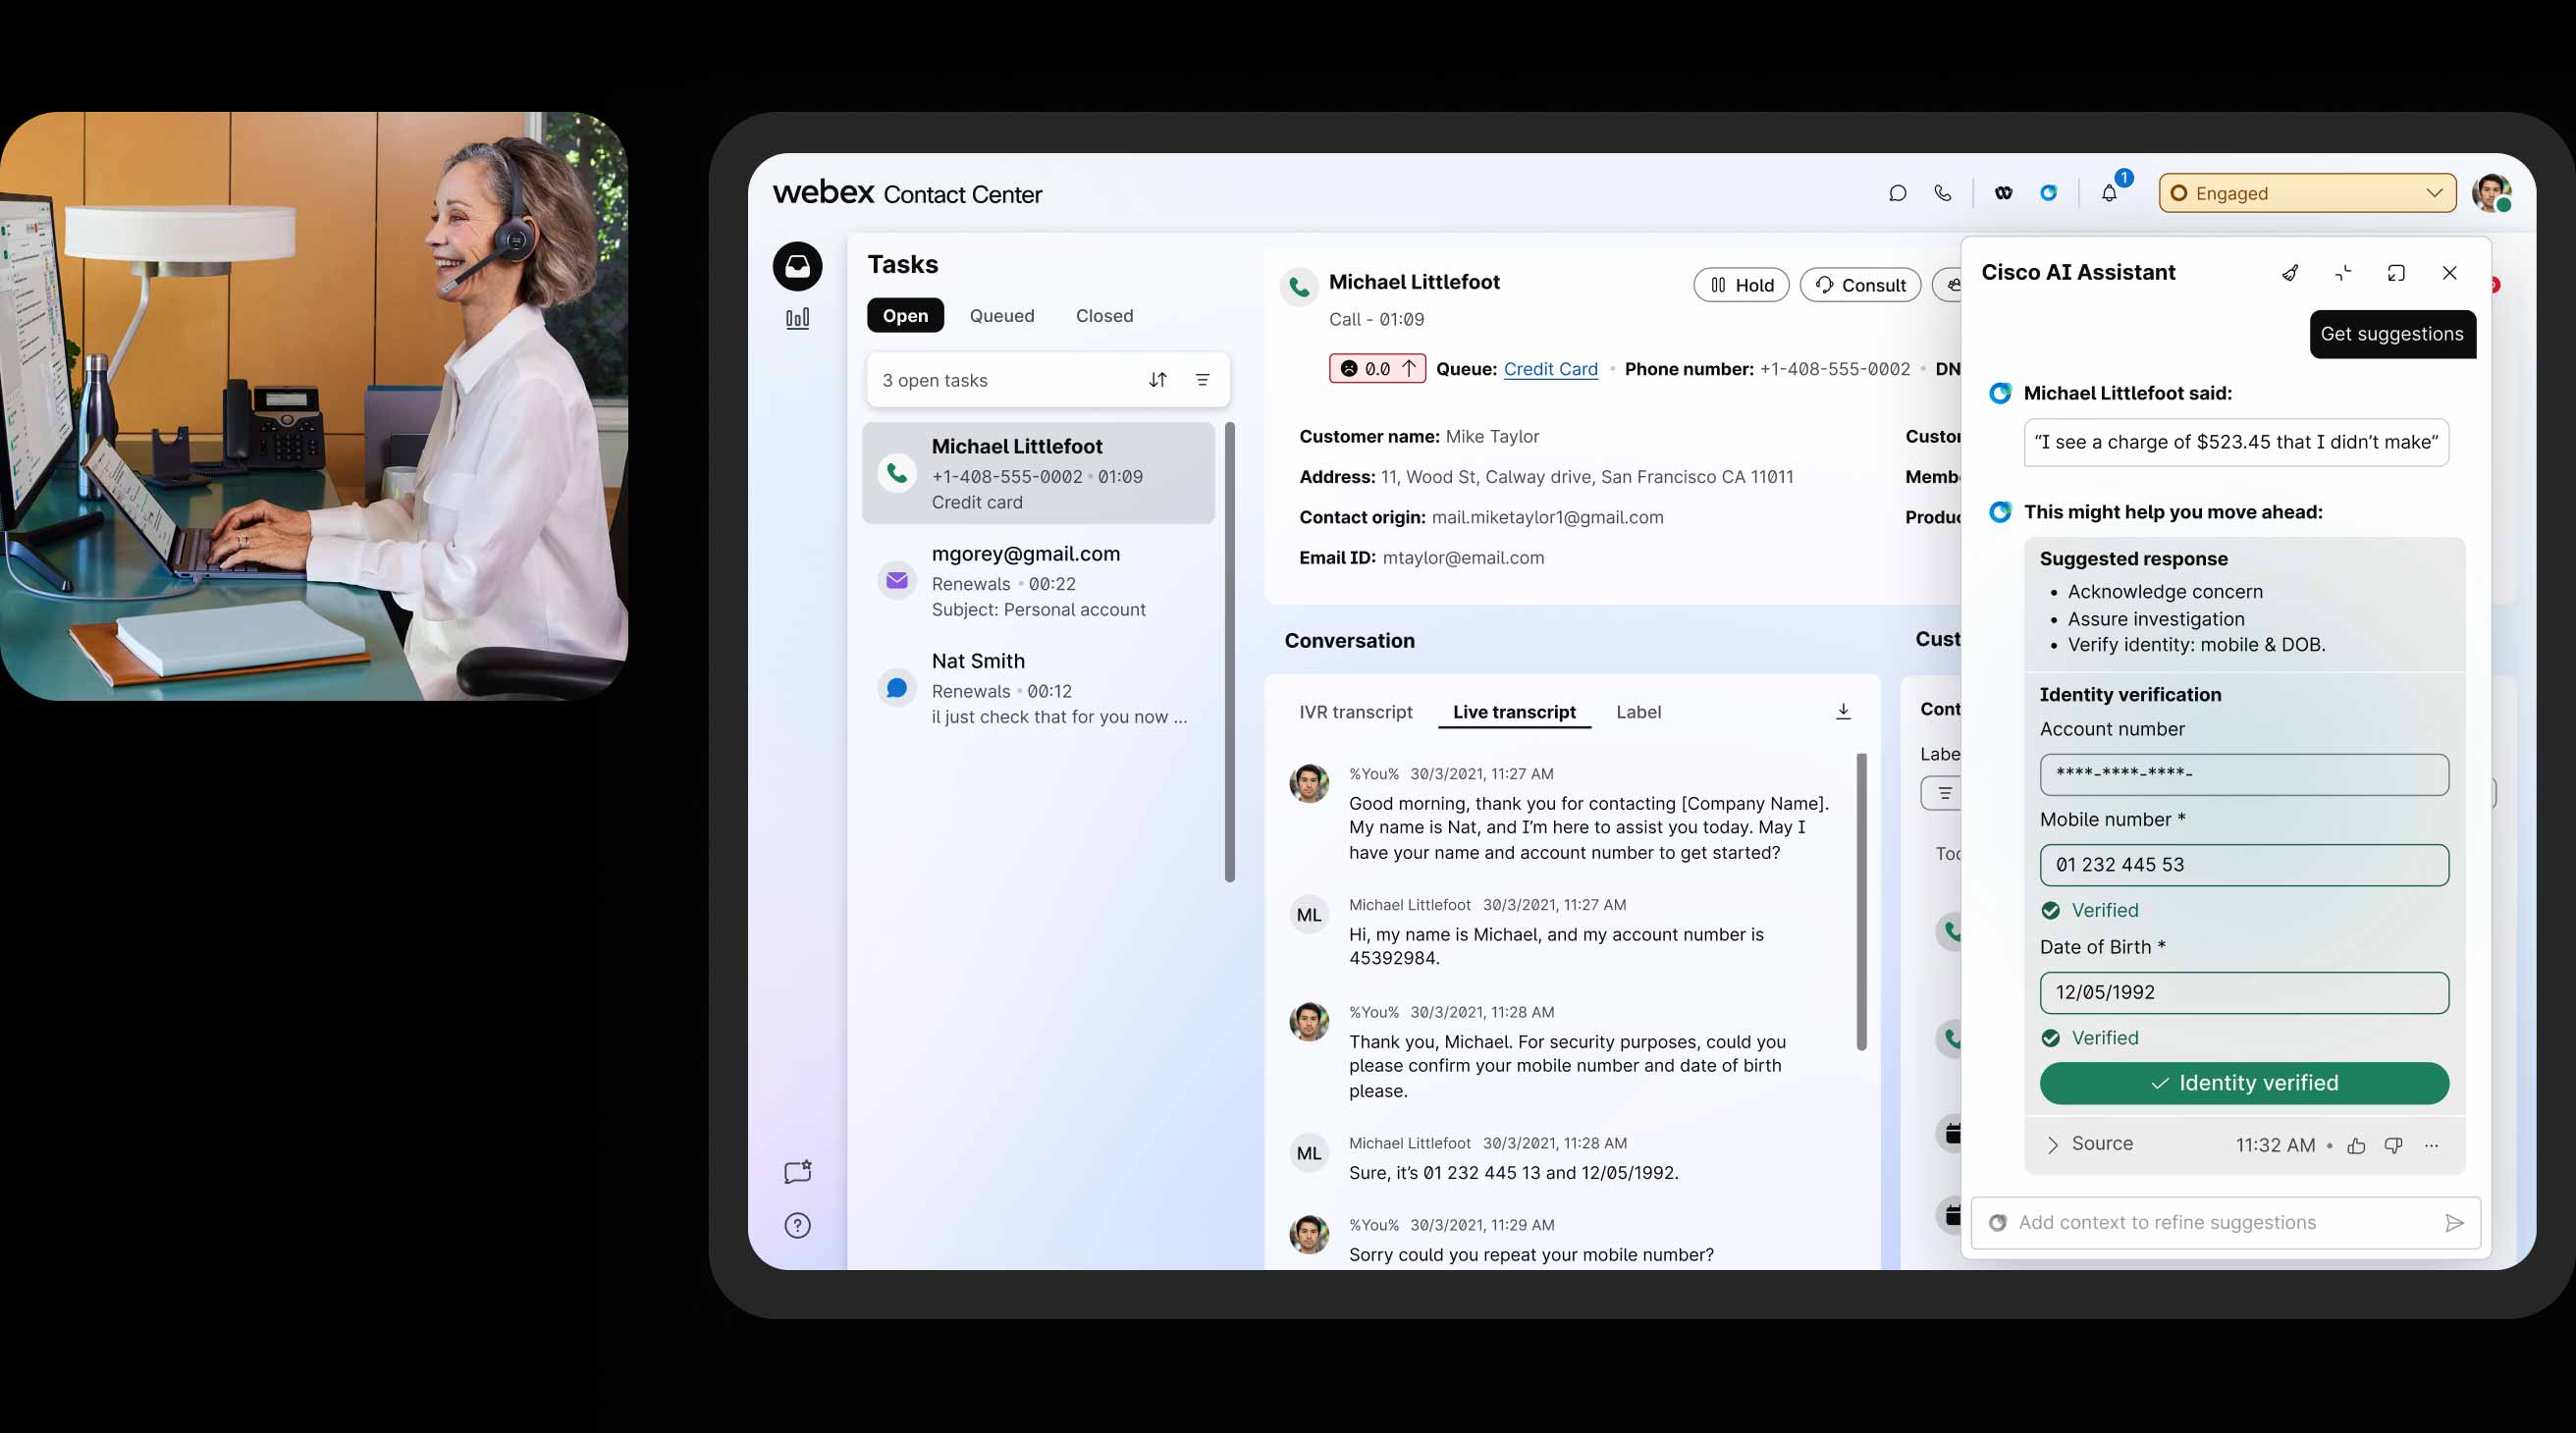
Task: Click the help question mark icon
Action: pyautogui.click(x=797, y=1225)
